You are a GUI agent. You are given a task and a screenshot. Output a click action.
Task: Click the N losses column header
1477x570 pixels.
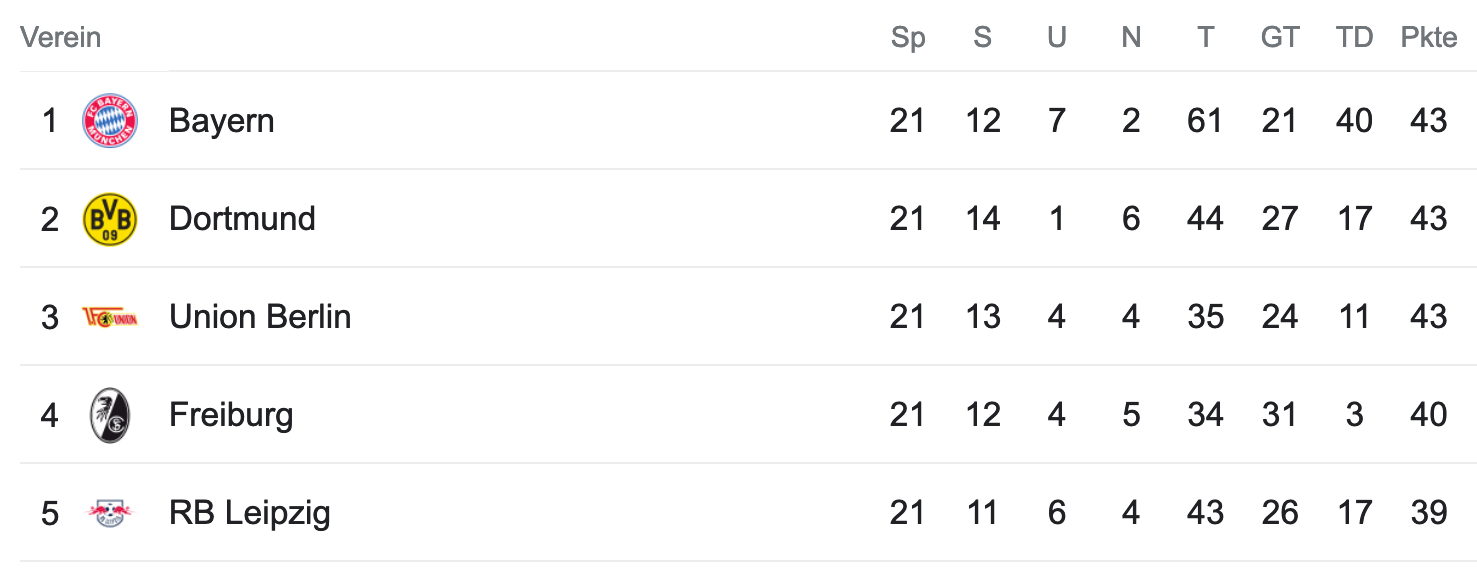point(1131,37)
